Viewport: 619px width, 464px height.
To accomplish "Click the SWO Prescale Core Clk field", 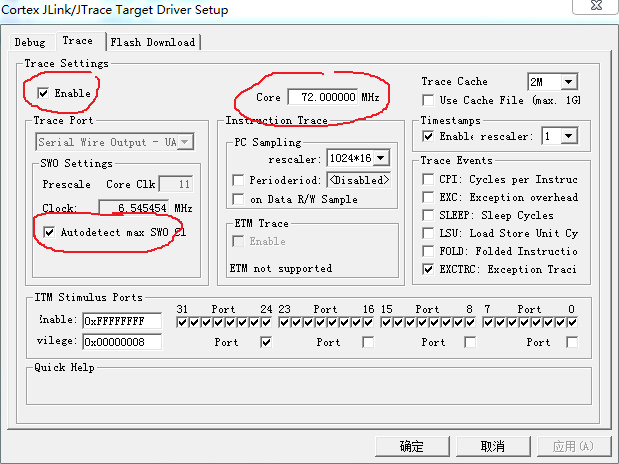I will click(x=176, y=184).
